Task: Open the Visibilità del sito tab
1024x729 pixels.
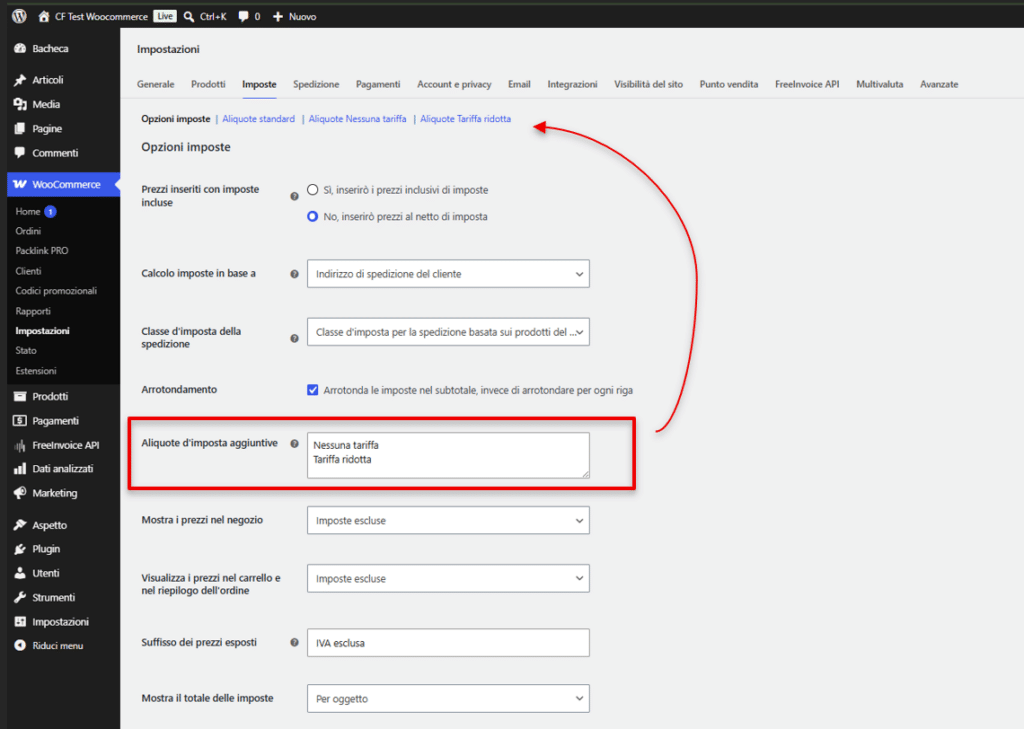Action: point(648,84)
